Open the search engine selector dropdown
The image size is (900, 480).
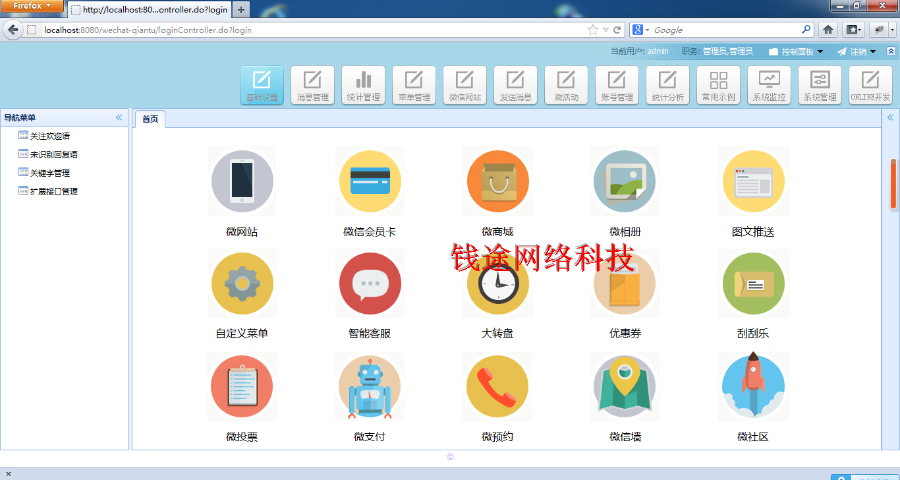pos(640,30)
